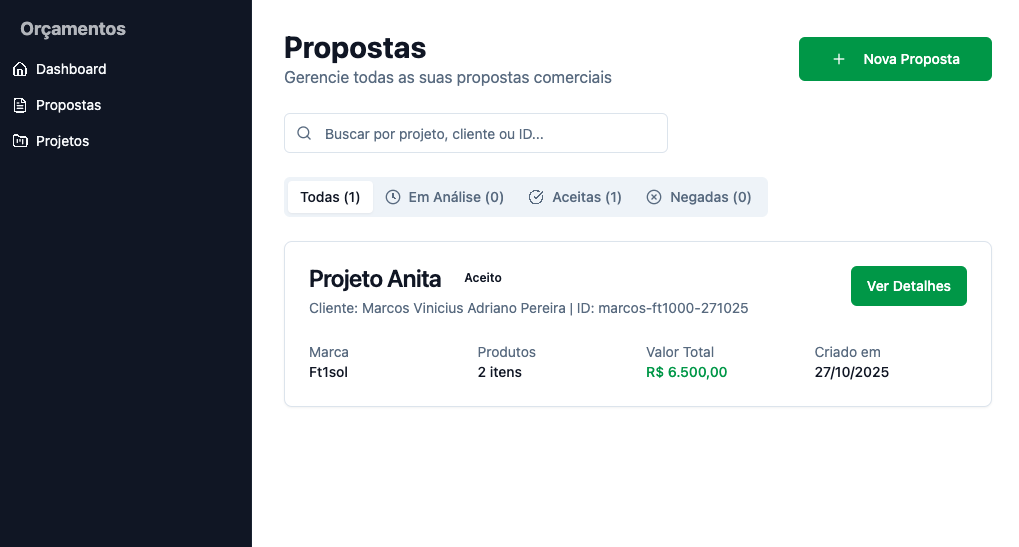Click the checkmark icon on Aceitas
1019x547 pixels.
click(536, 198)
